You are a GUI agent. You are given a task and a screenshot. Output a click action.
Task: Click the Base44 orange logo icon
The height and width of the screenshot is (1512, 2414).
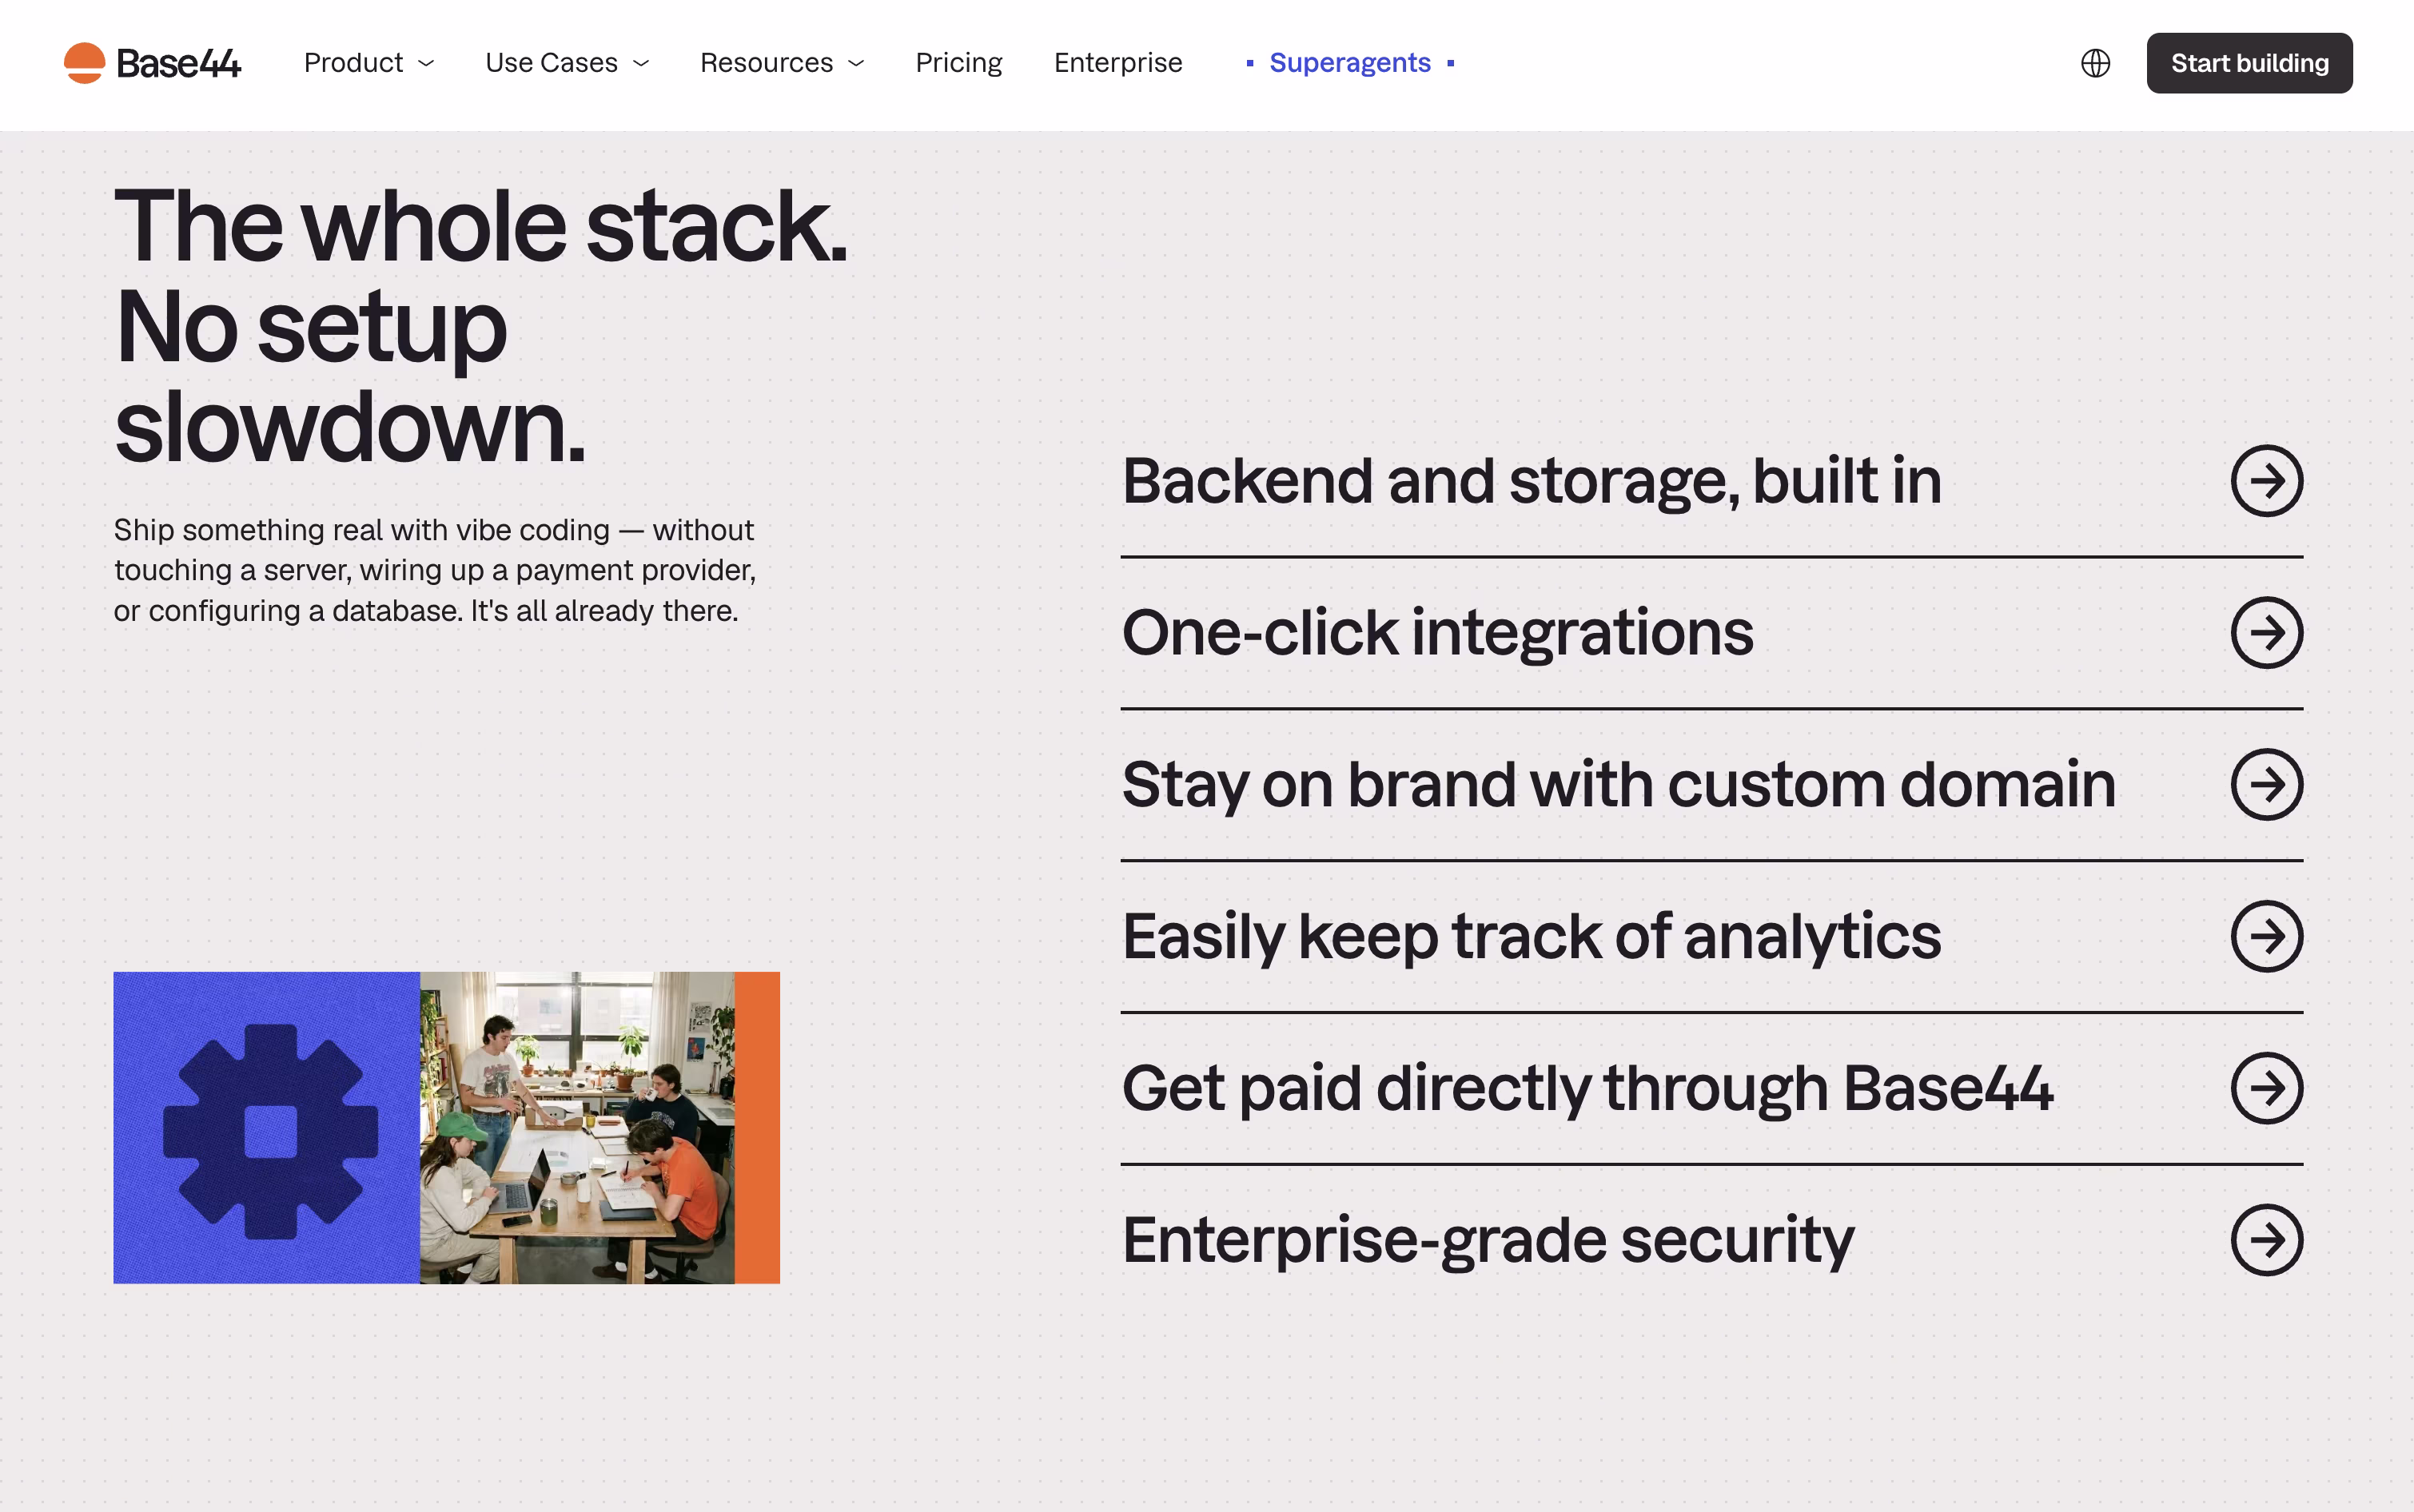click(84, 63)
